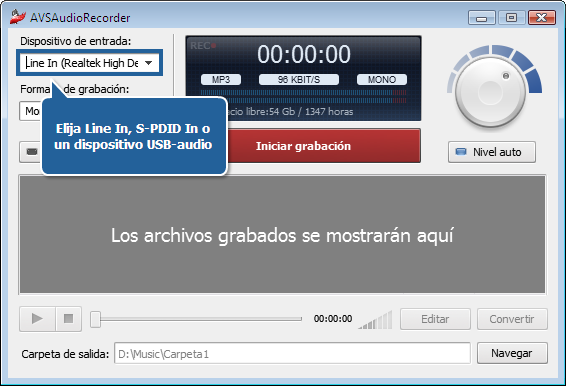The width and height of the screenshot is (566, 386).
Task: Click the Carpeta de salida path field
Action: (x=292, y=354)
